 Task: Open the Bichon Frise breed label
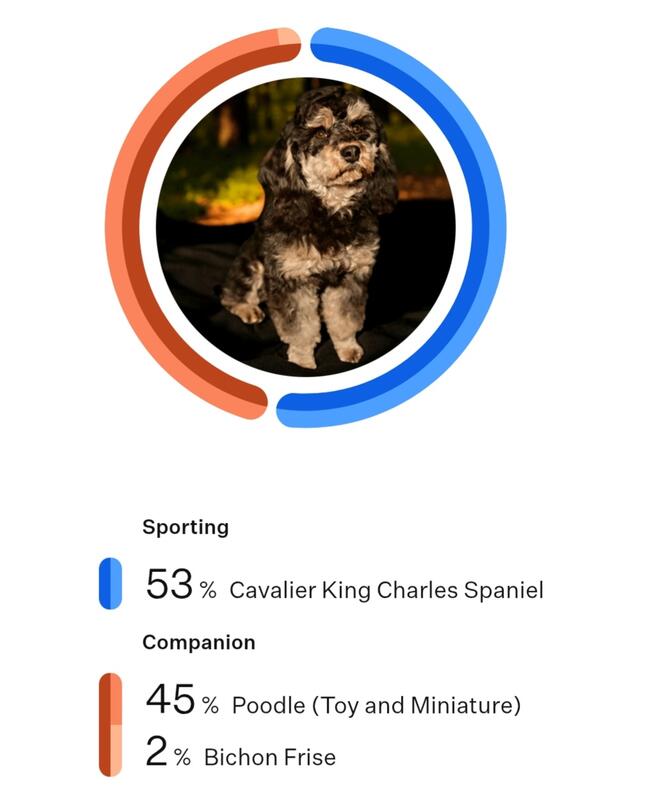[269, 757]
